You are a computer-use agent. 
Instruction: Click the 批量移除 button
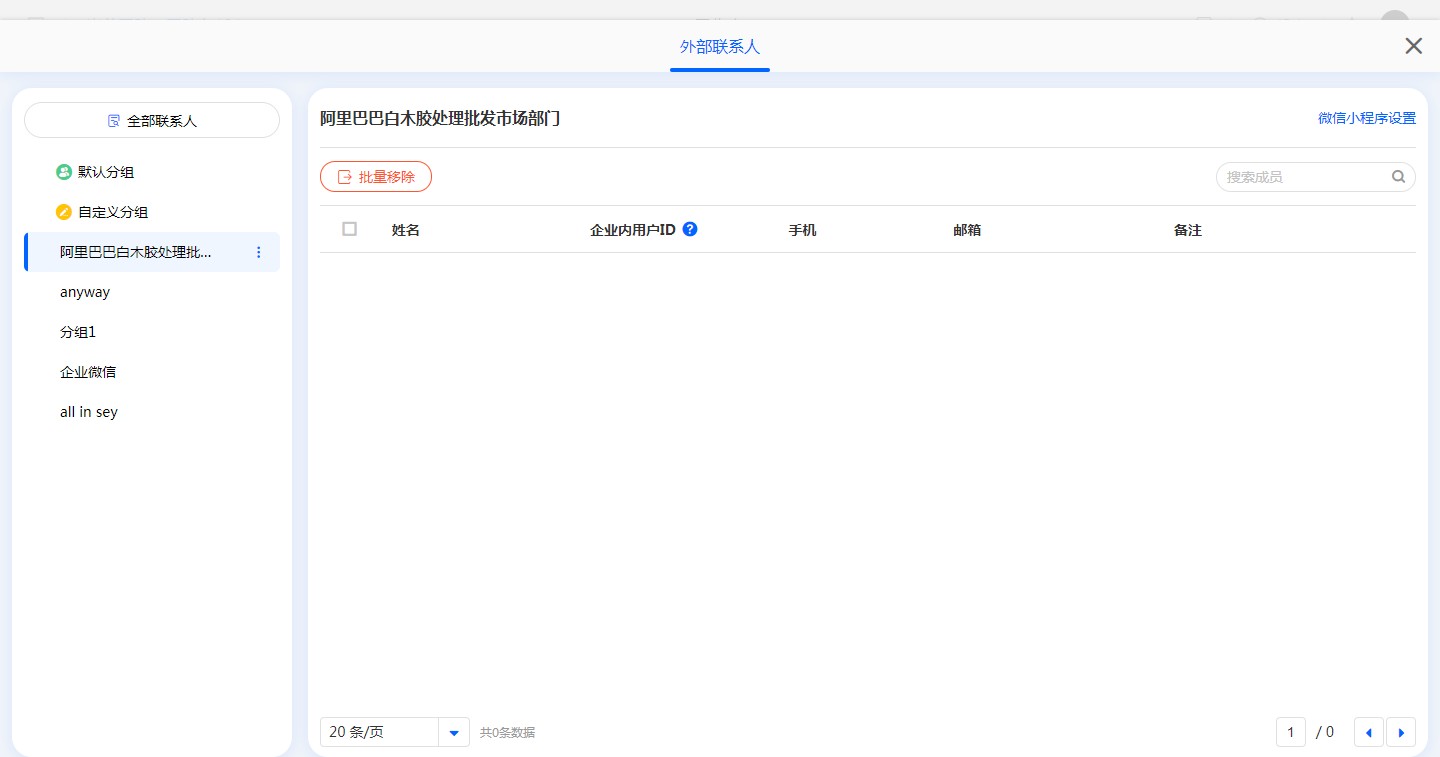click(x=376, y=177)
